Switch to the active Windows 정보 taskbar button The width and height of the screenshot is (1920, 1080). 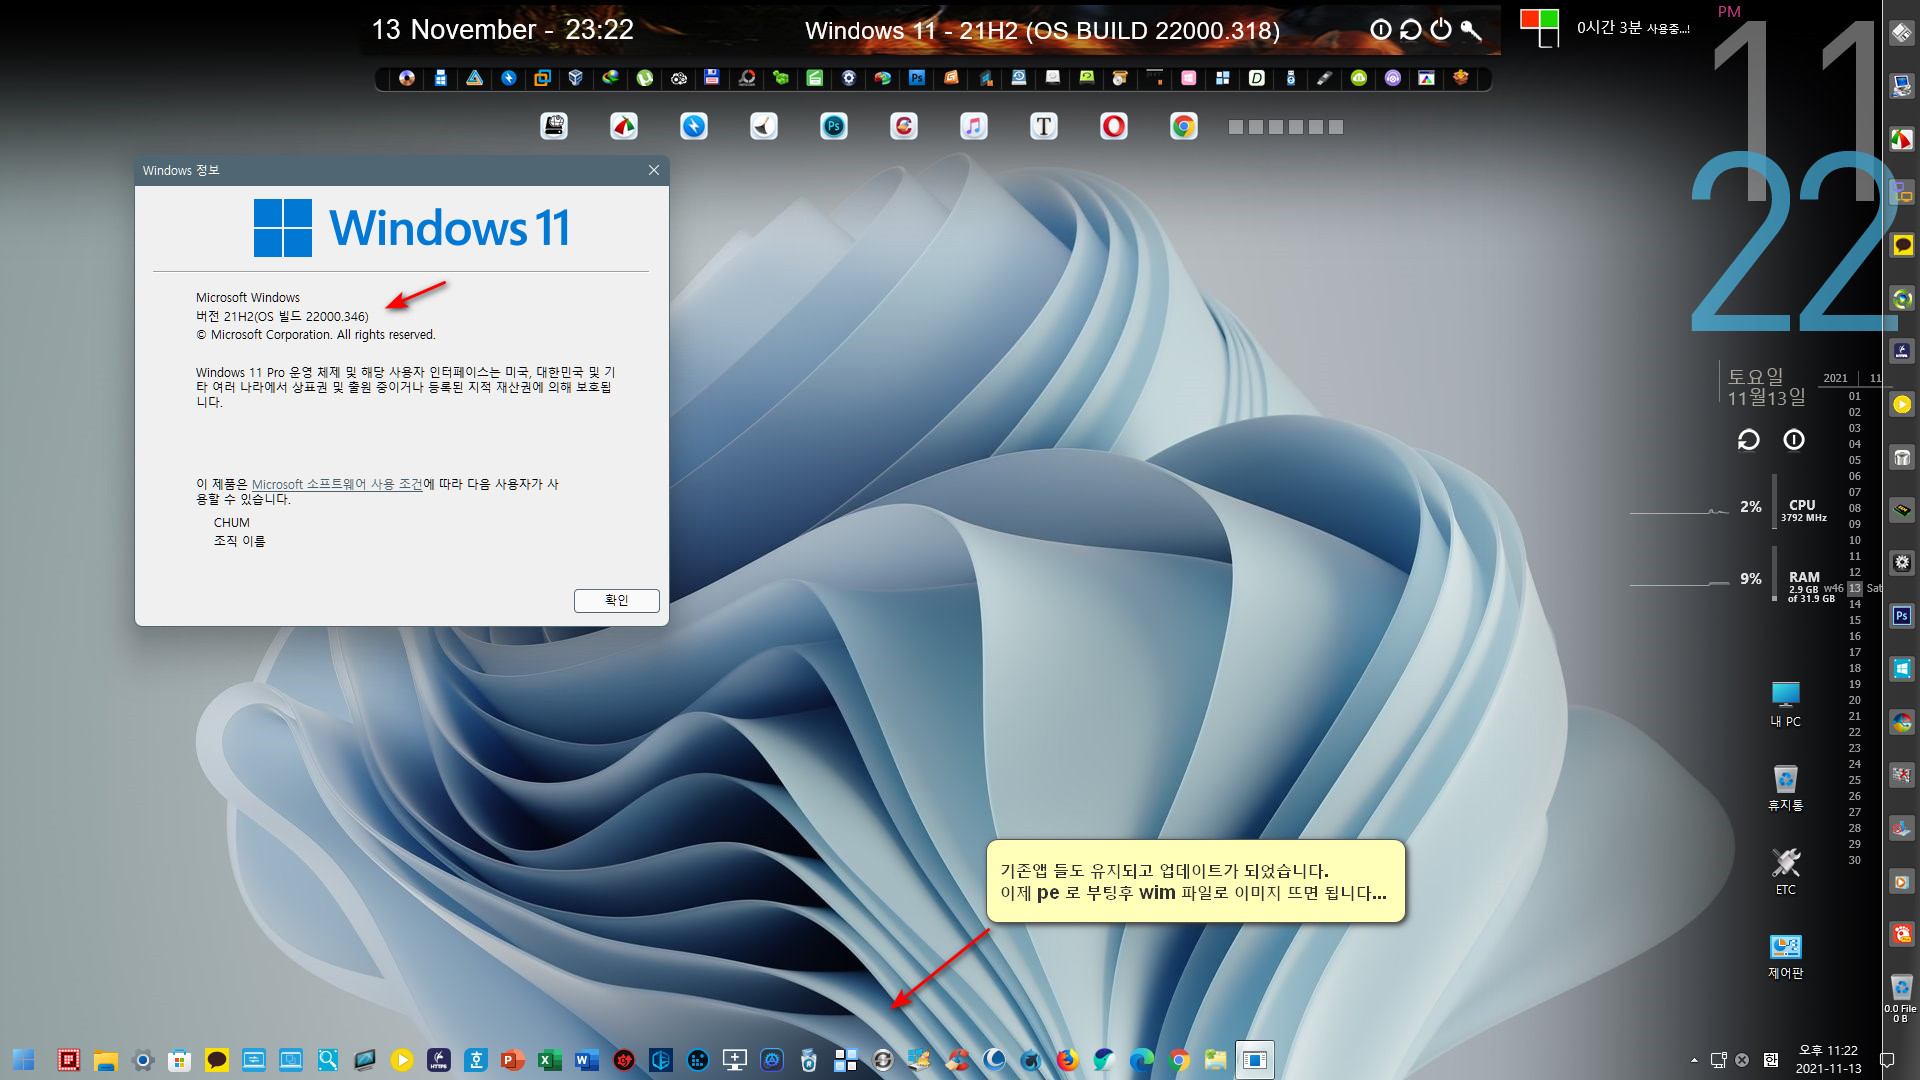[x=1255, y=1060]
